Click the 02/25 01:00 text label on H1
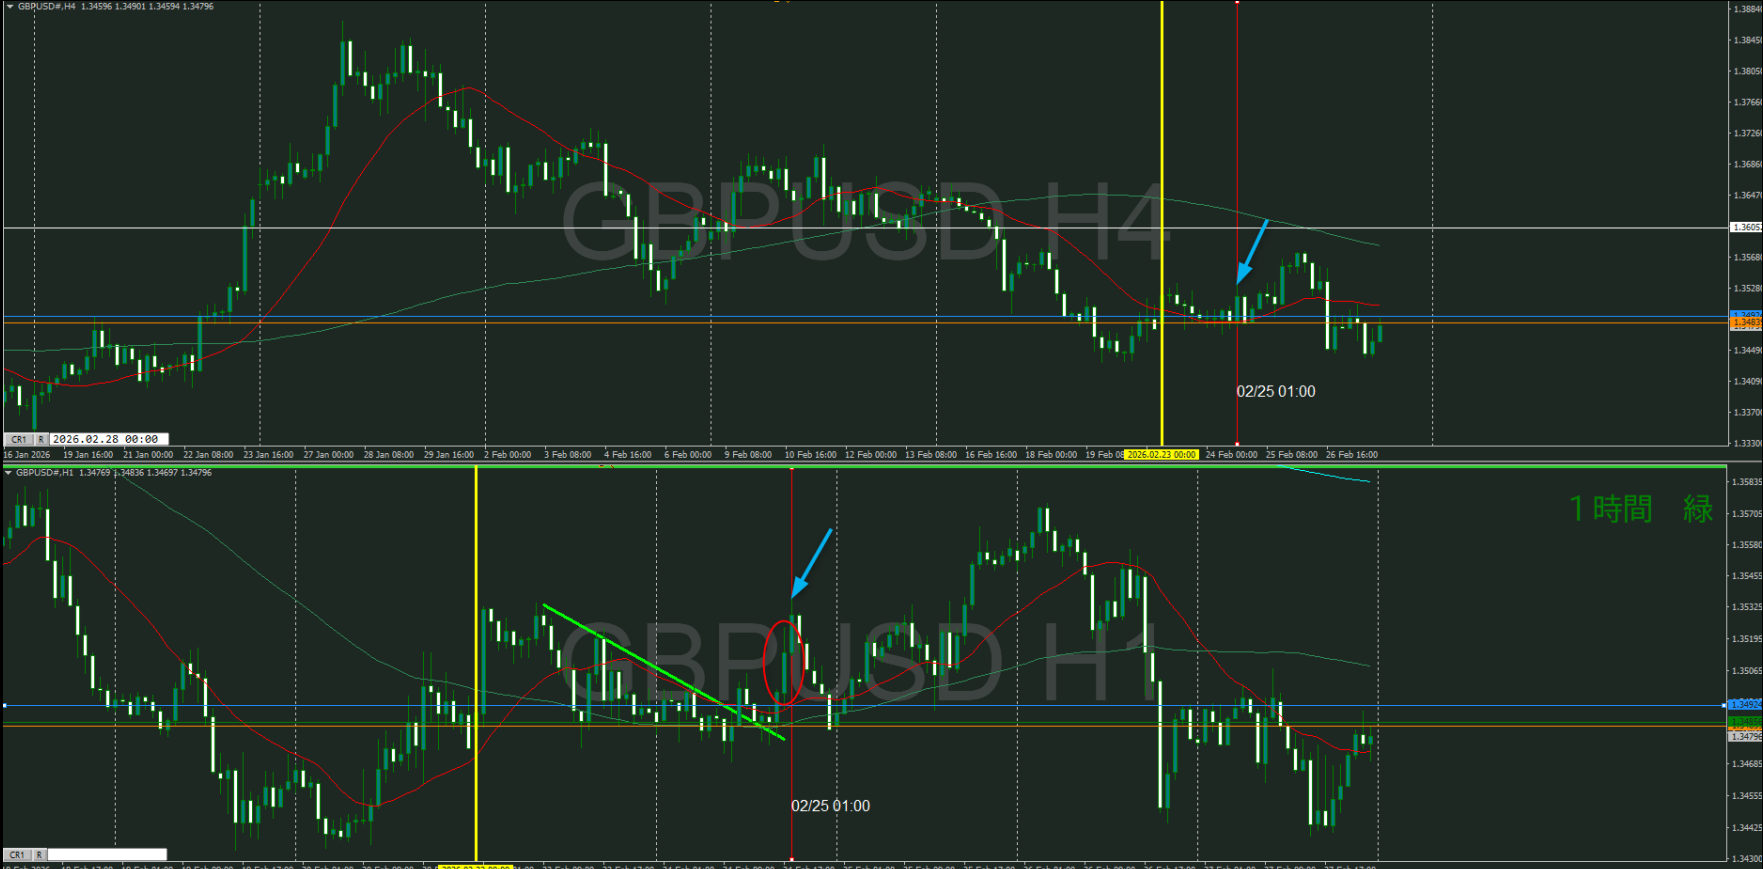The height and width of the screenshot is (869, 1763). click(830, 806)
